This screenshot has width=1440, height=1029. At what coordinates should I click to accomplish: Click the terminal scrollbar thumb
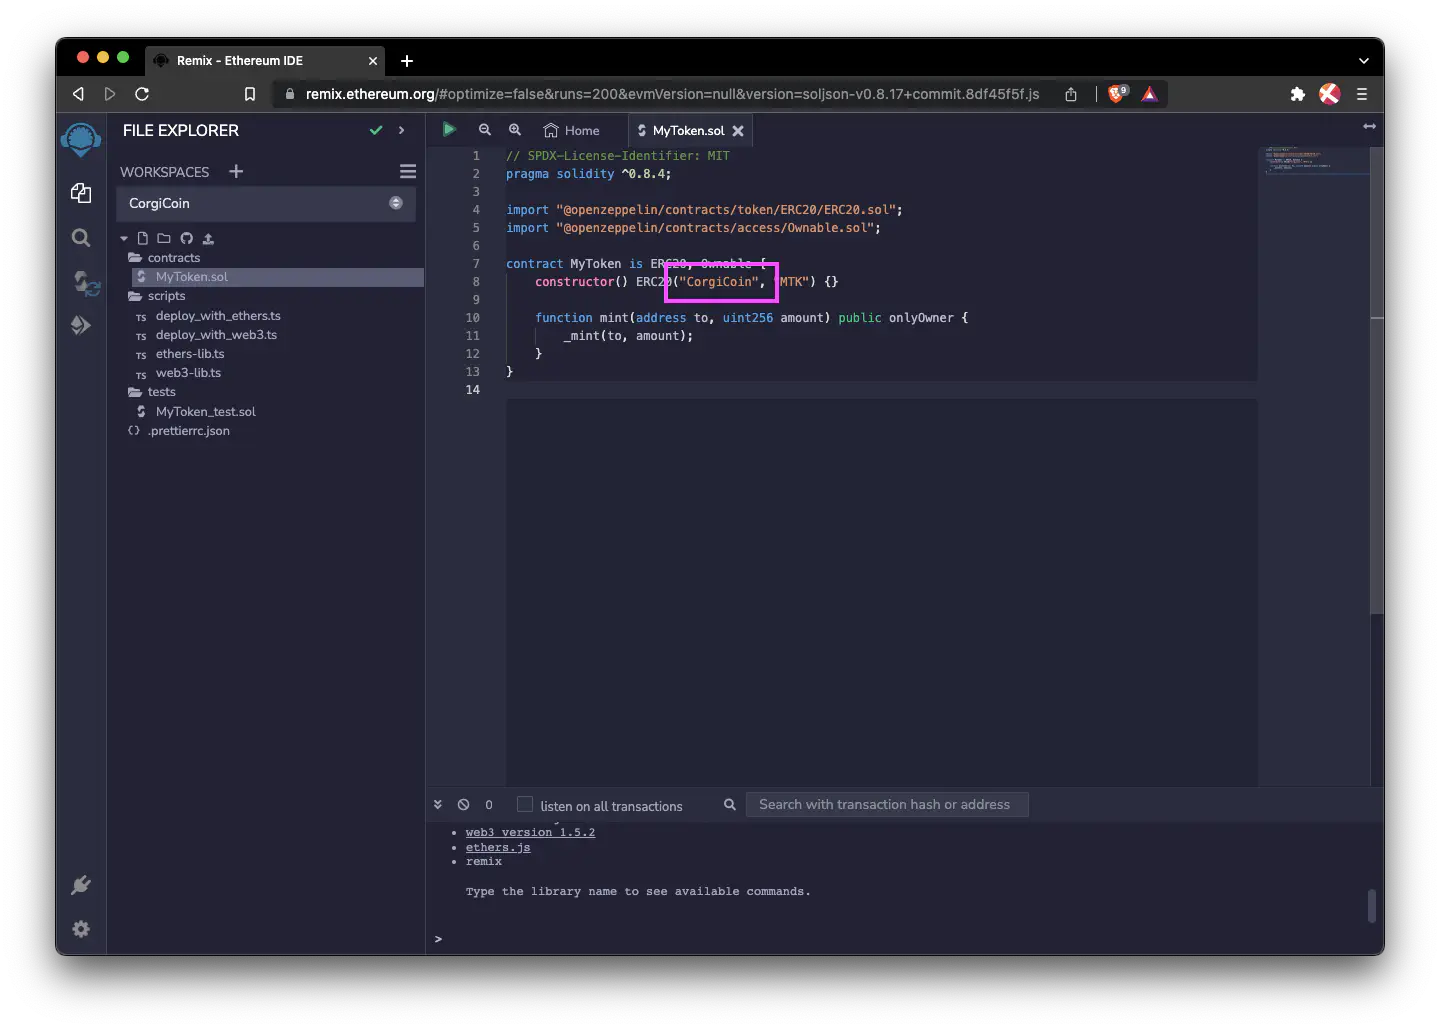coord(1372,906)
